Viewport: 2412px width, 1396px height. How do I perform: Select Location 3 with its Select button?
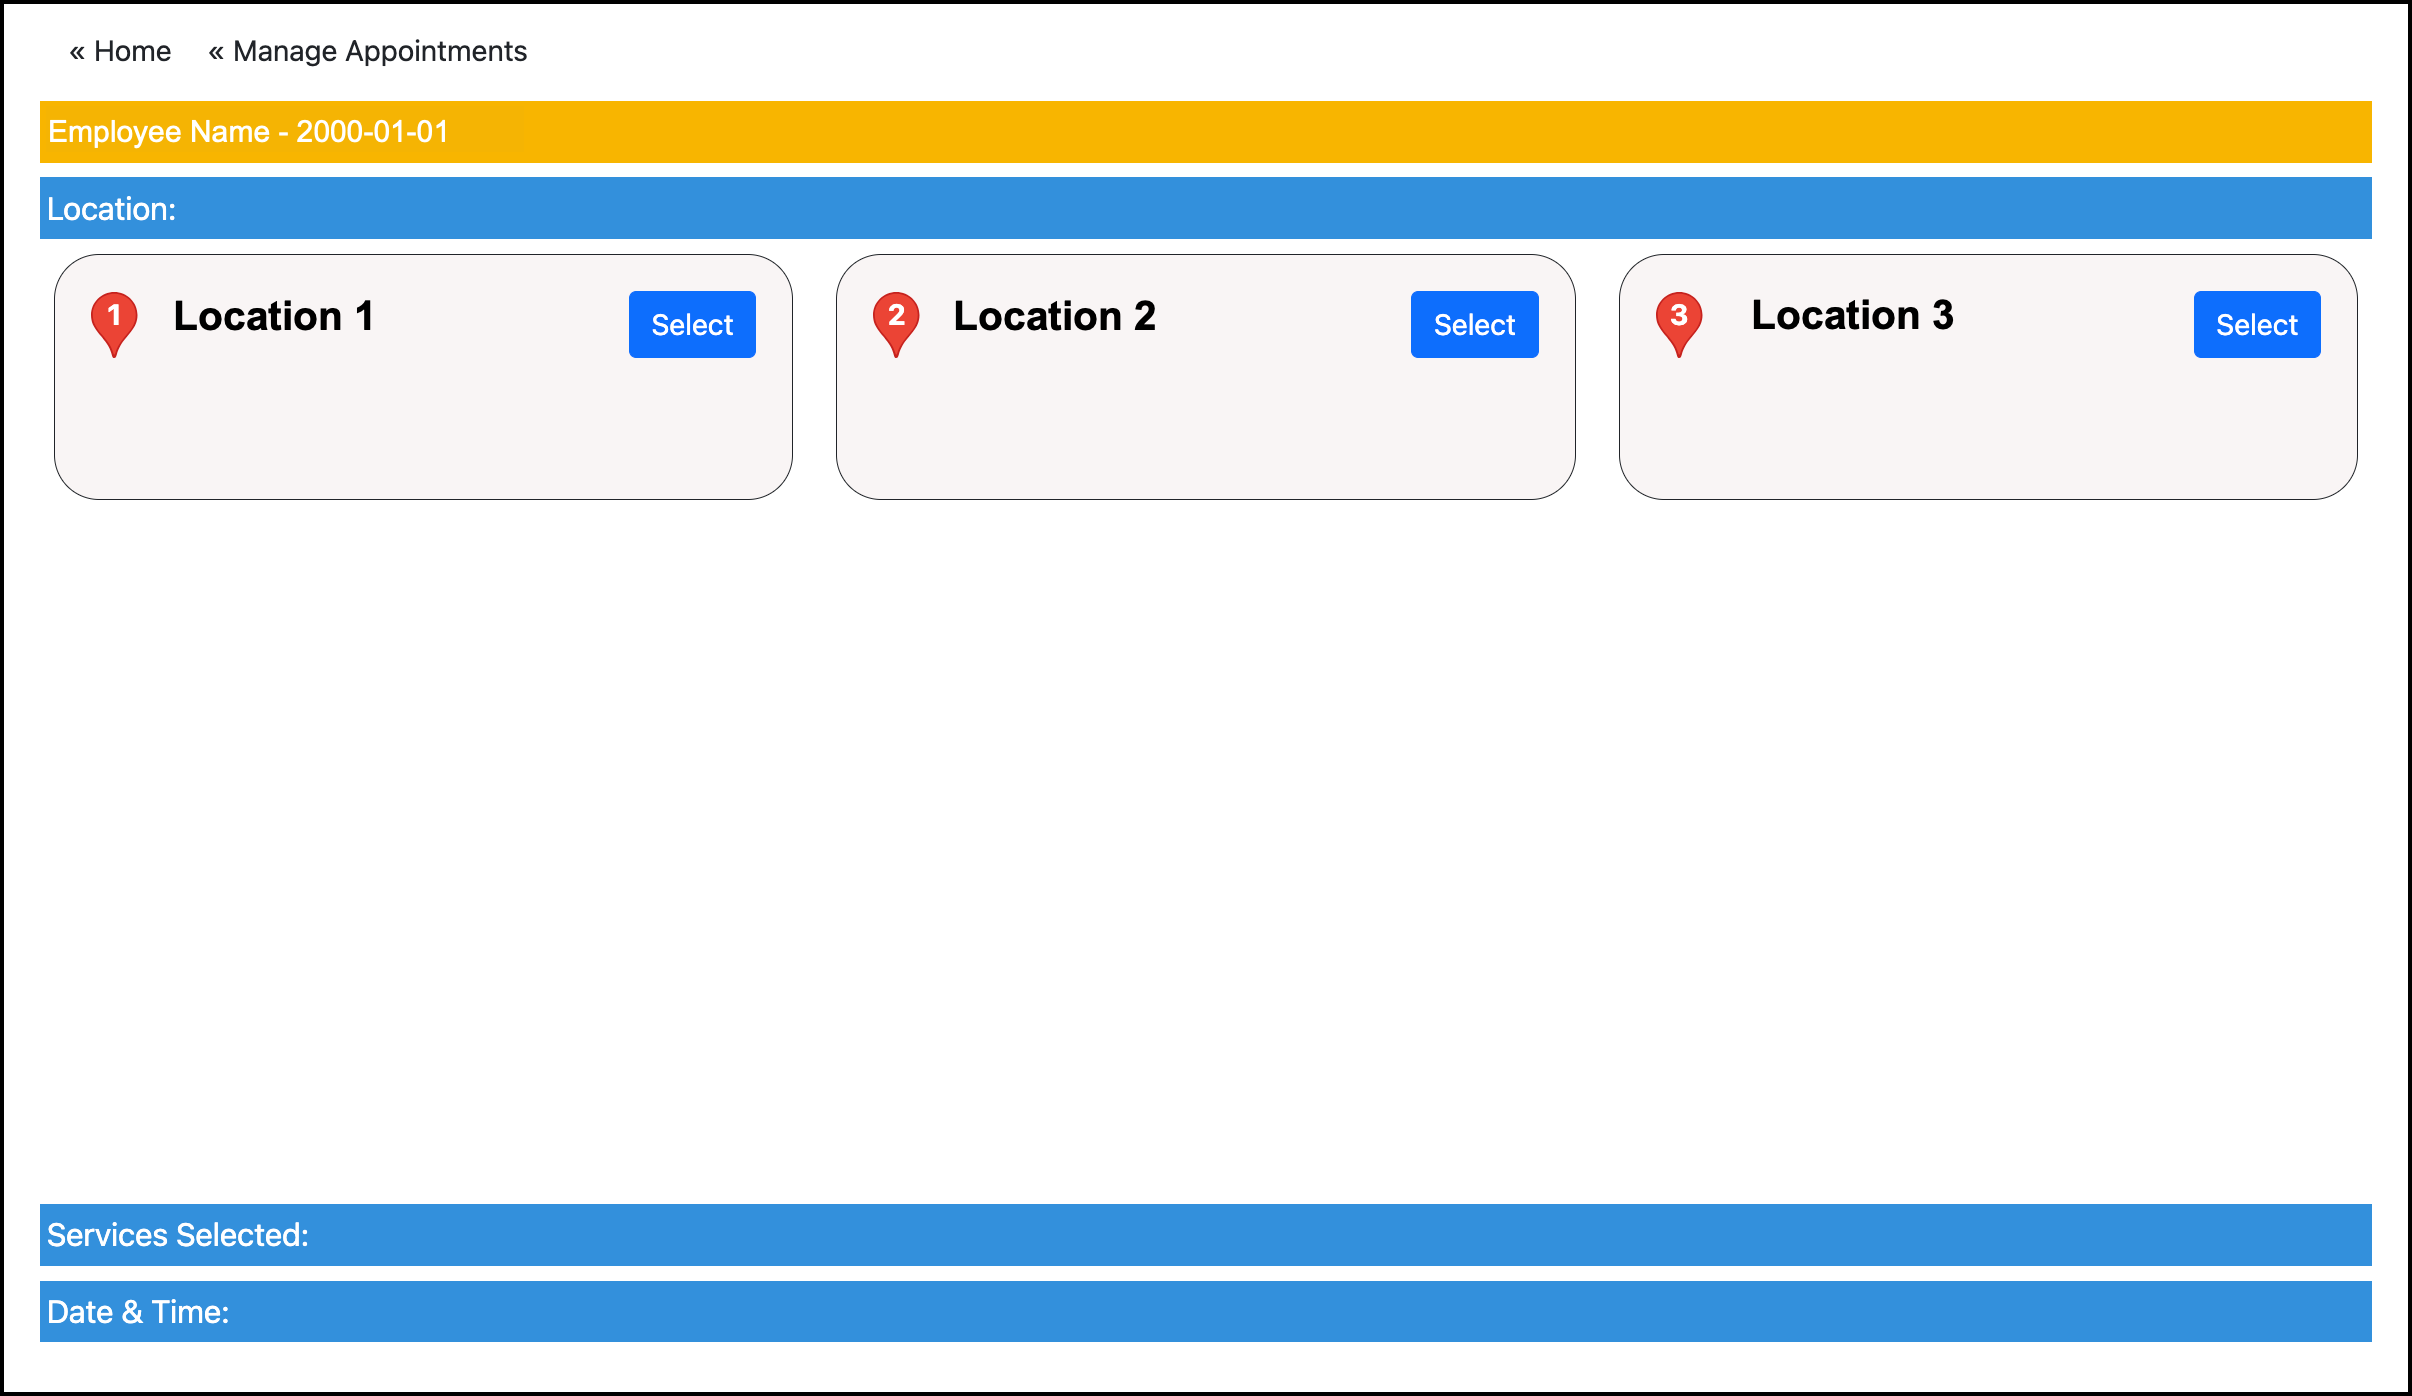(x=2256, y=324)
